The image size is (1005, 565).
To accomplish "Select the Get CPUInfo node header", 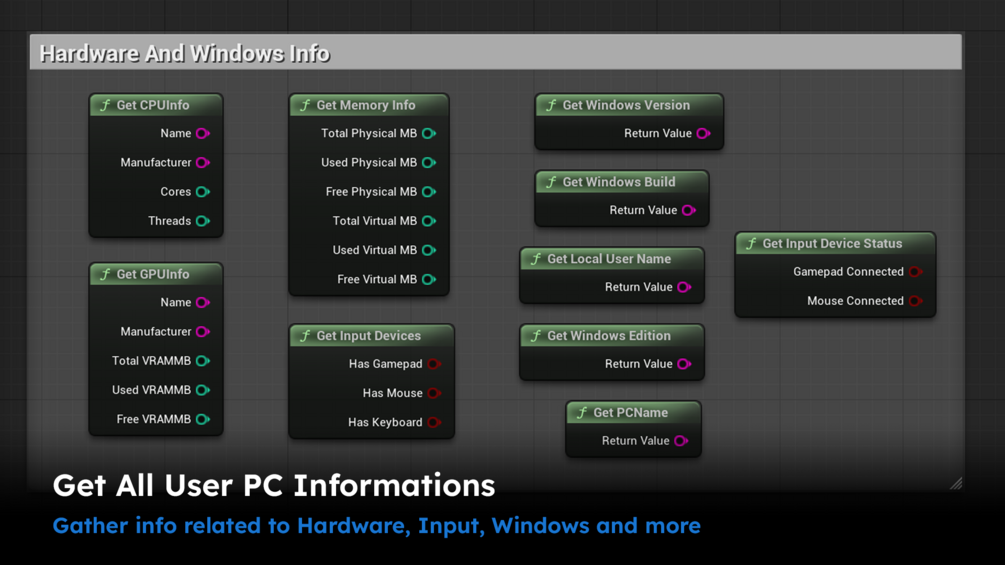I will coord(156,105).
